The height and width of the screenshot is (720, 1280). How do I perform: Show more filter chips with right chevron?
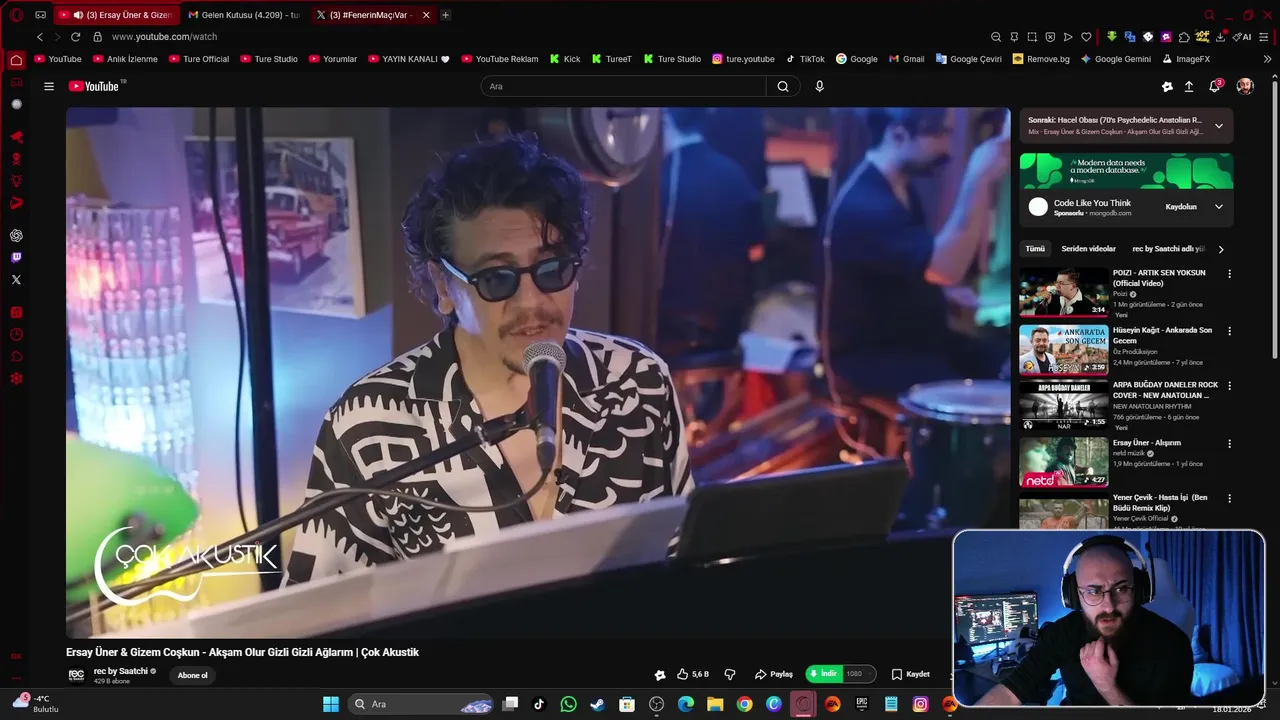[1221, 249]
